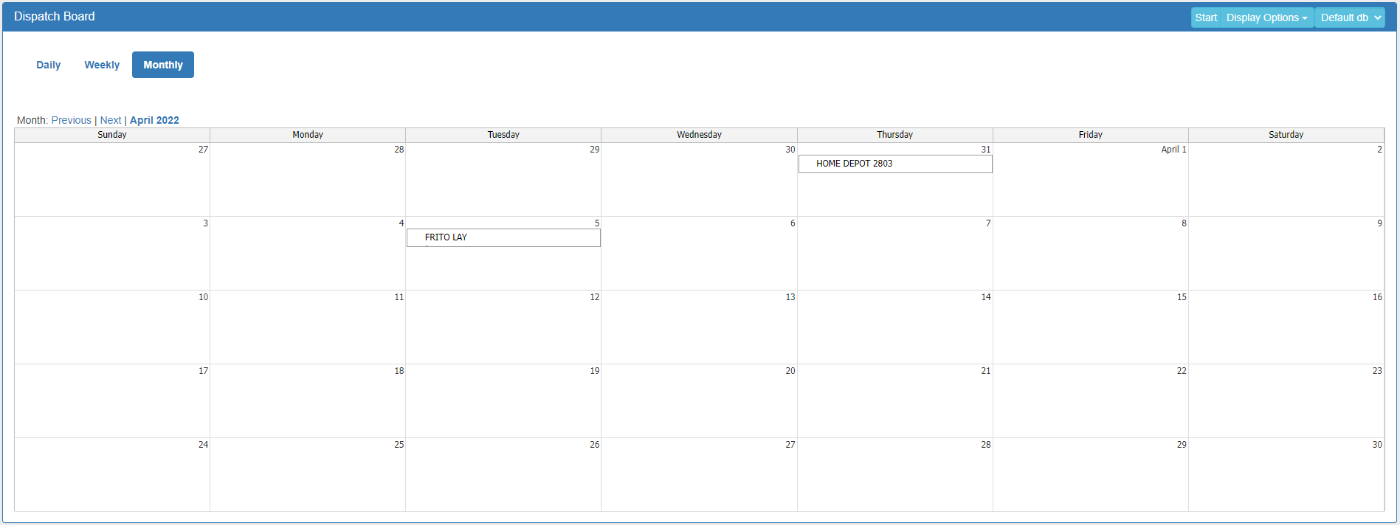This screenshot has width=1400, height=525.
Task: Click the Monday column header
Action: tap(308, 135)
